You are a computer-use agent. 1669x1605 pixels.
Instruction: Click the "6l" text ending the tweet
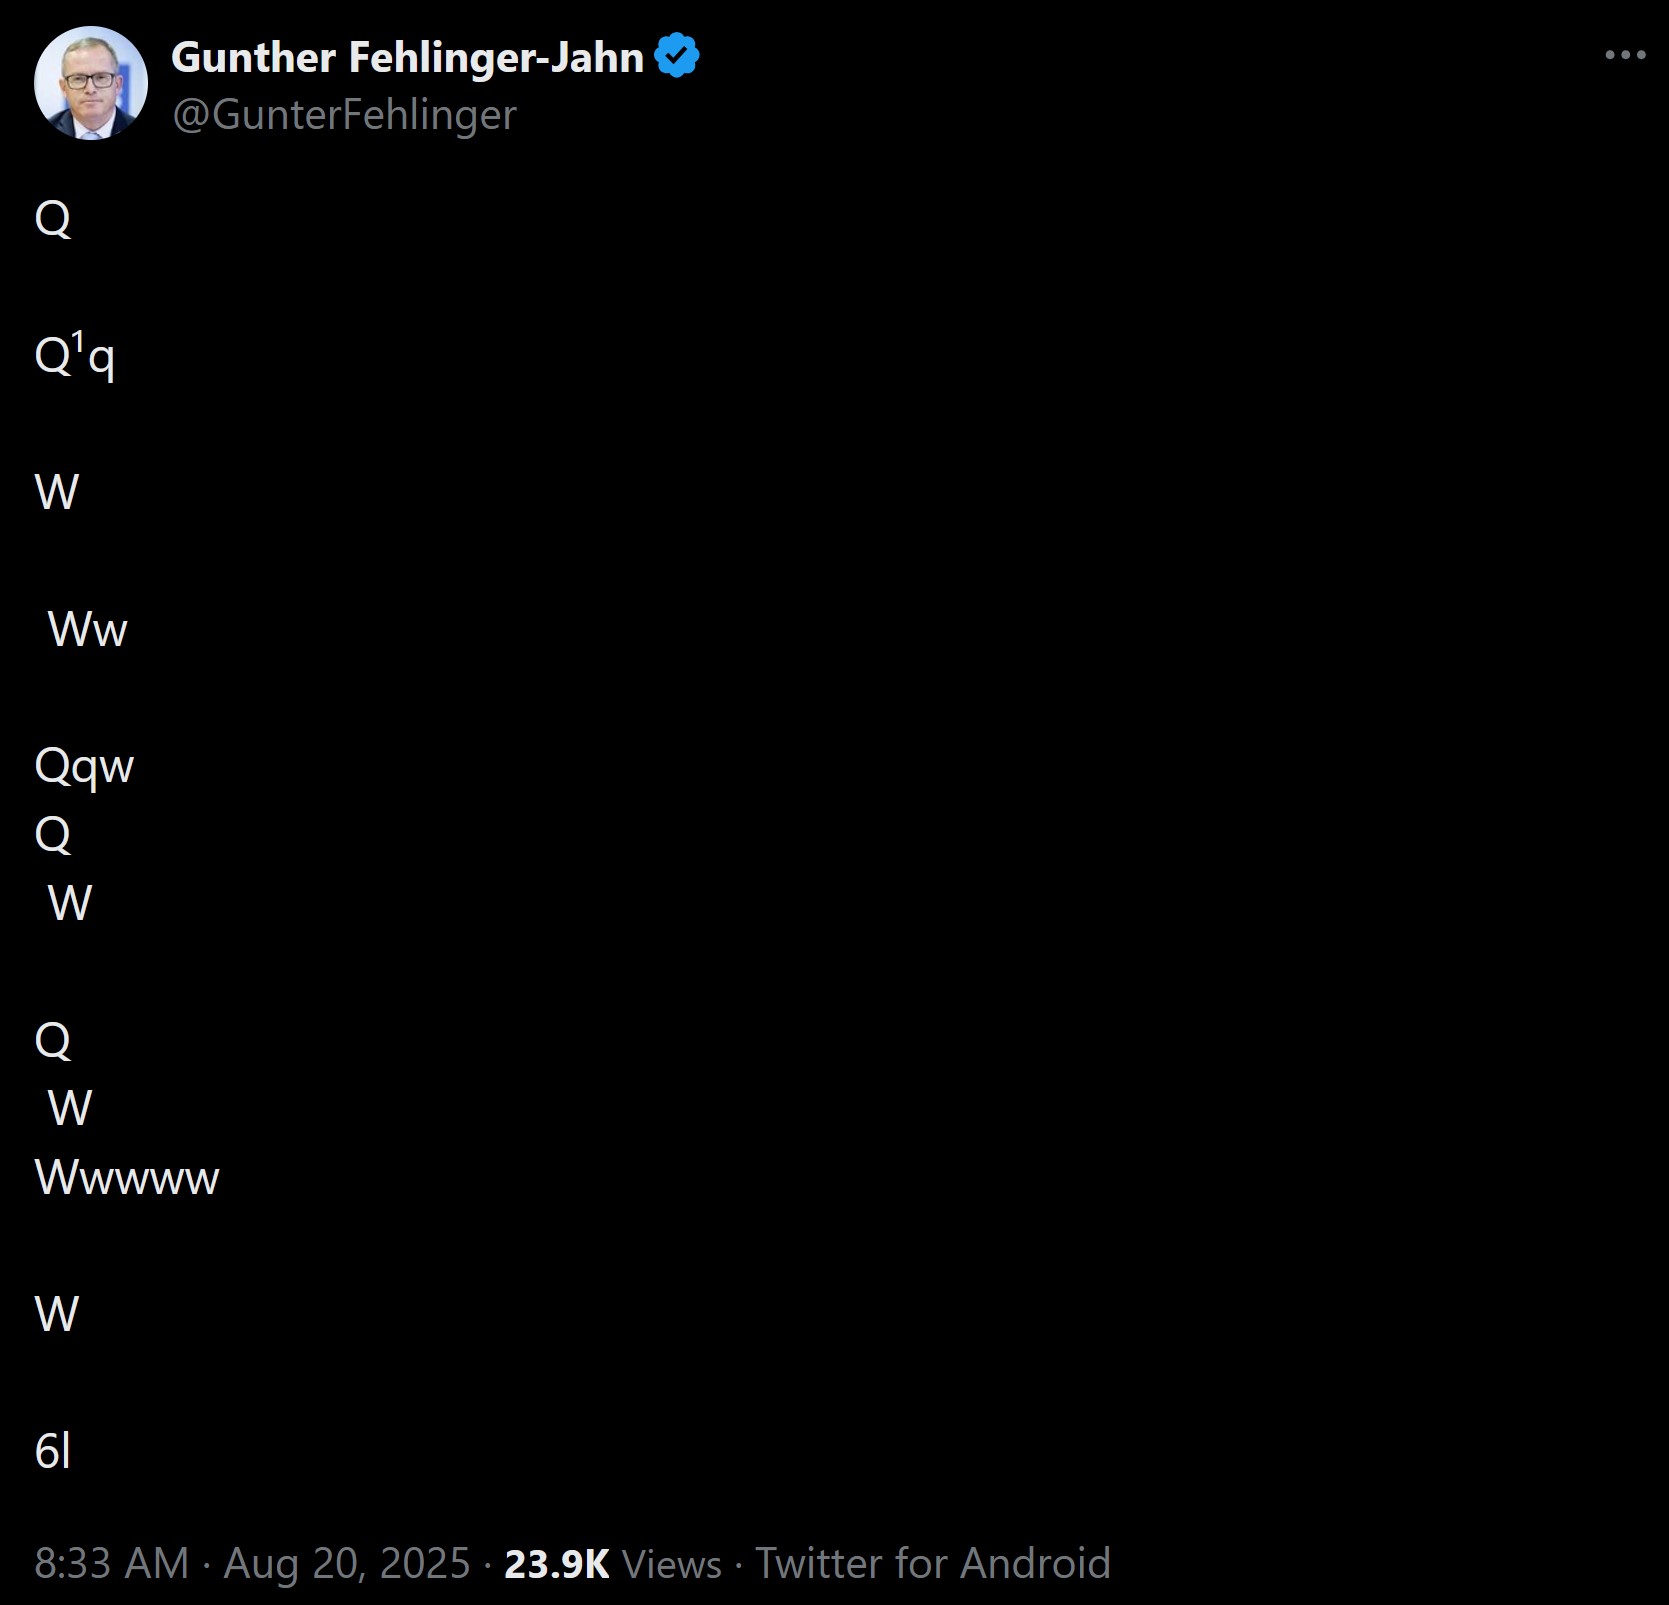coord(53,1451)
